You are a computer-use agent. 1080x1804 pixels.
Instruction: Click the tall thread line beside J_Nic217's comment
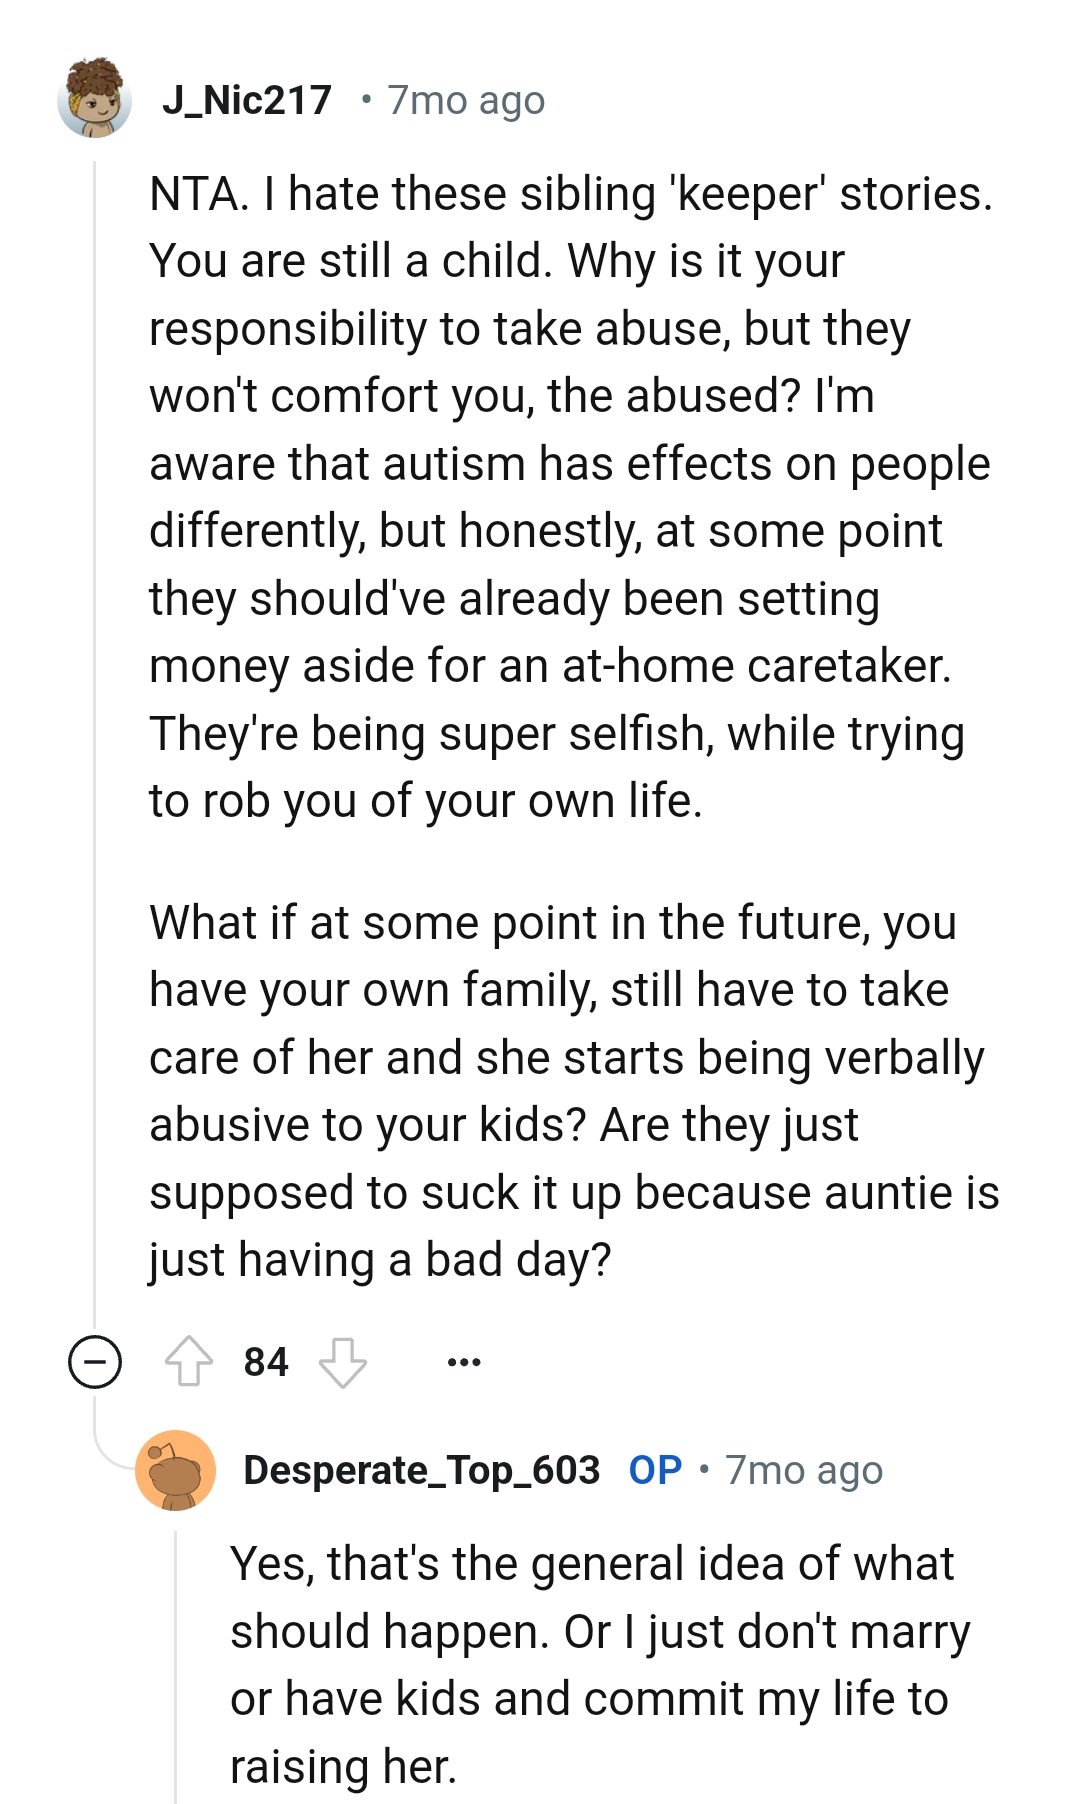click(x=94, y=700)
